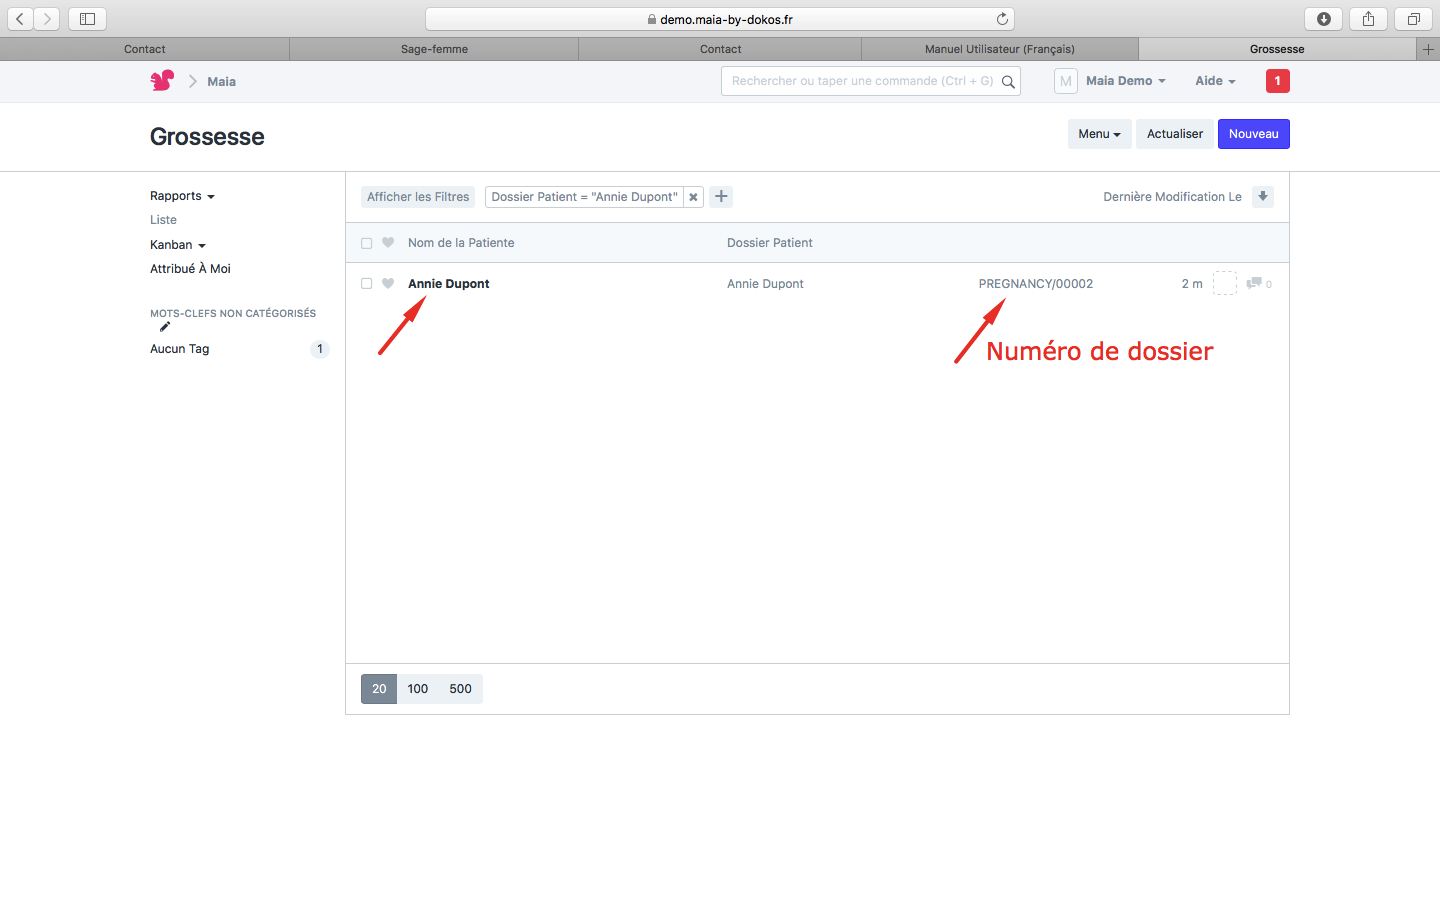Tick the Annie Dupont row checkbox

[367, 284]
